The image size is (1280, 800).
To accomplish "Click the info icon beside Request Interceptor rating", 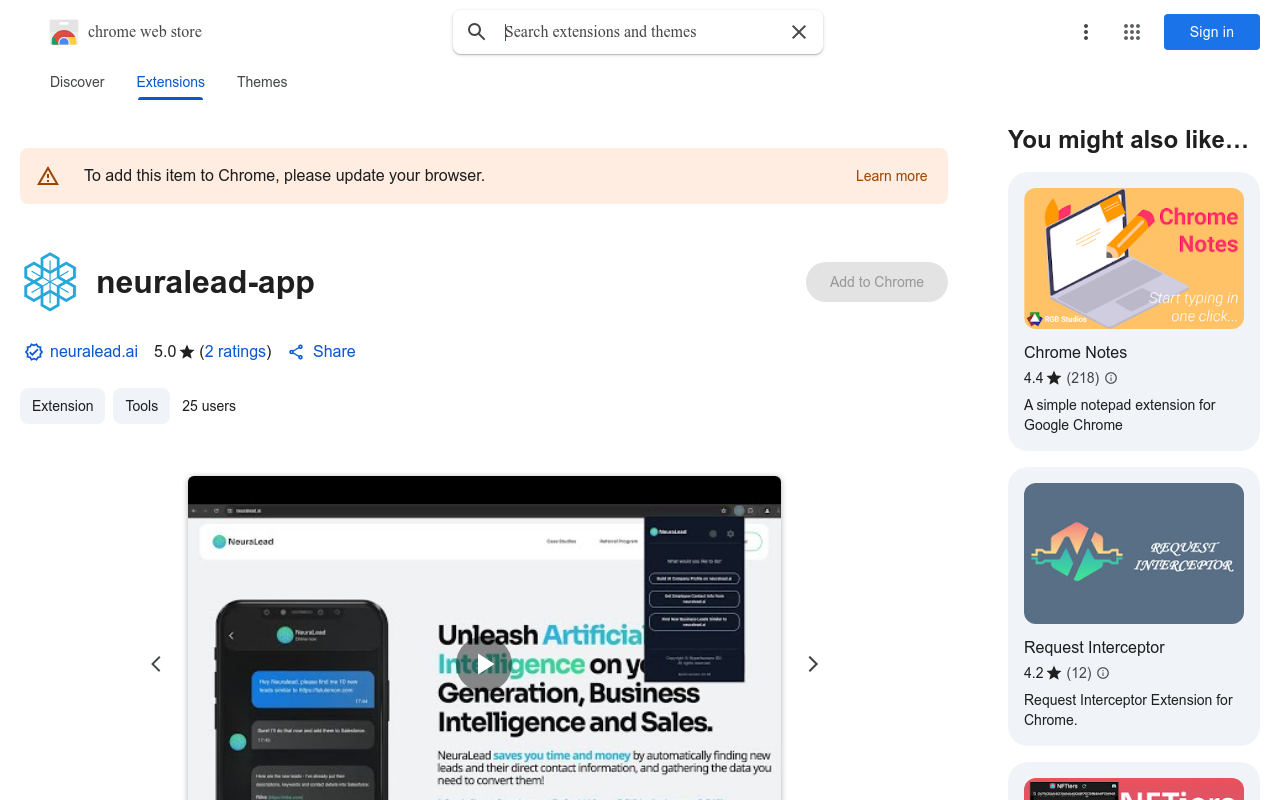I will click(1102, 673).
